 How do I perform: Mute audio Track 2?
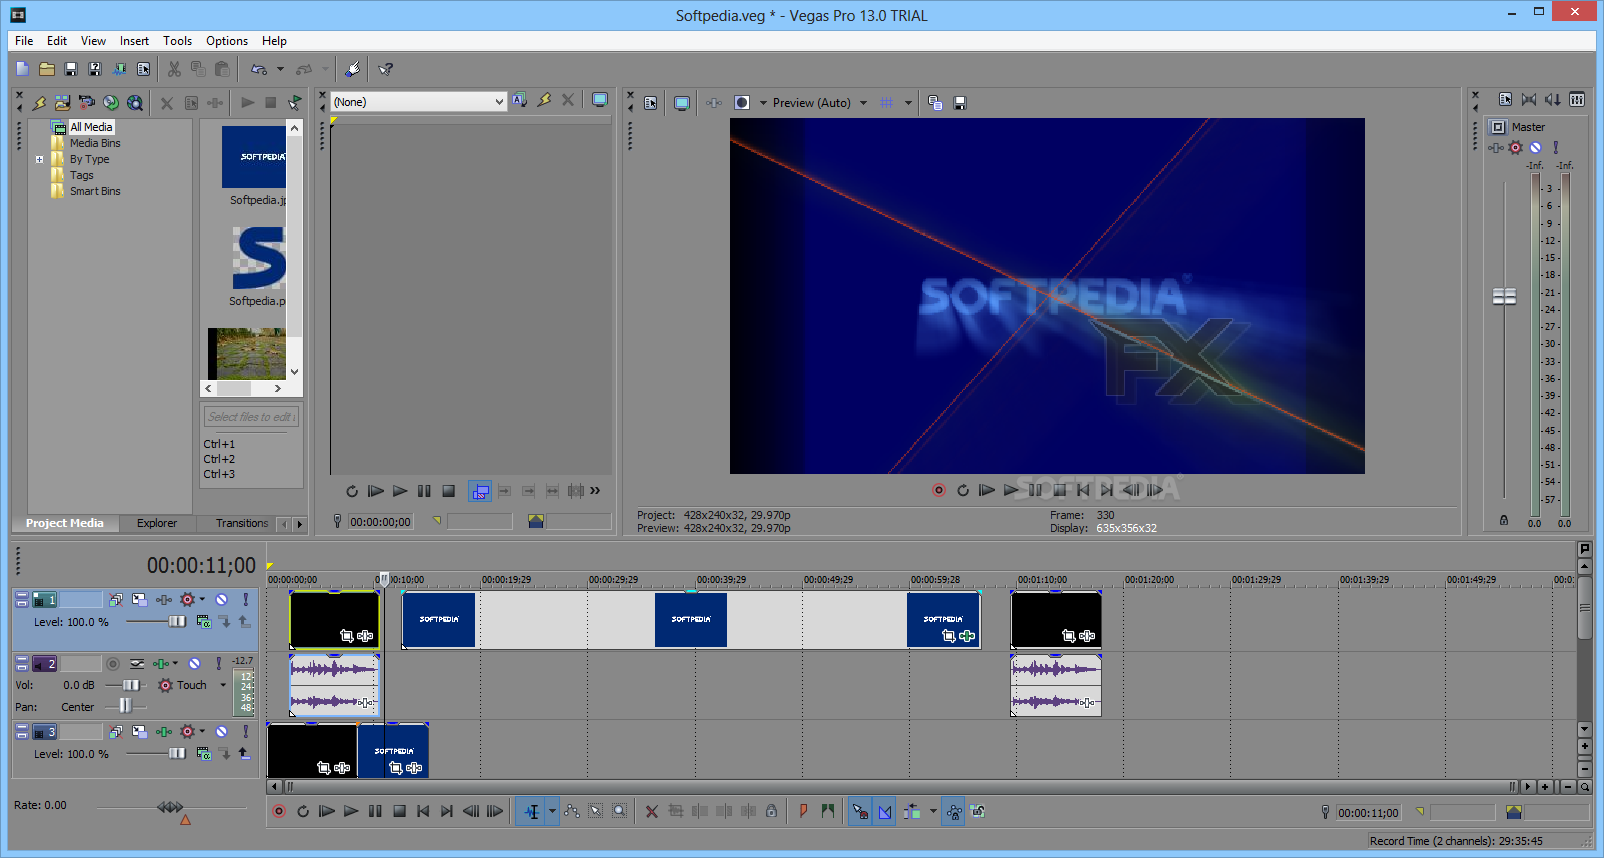[x=195, y=664]
